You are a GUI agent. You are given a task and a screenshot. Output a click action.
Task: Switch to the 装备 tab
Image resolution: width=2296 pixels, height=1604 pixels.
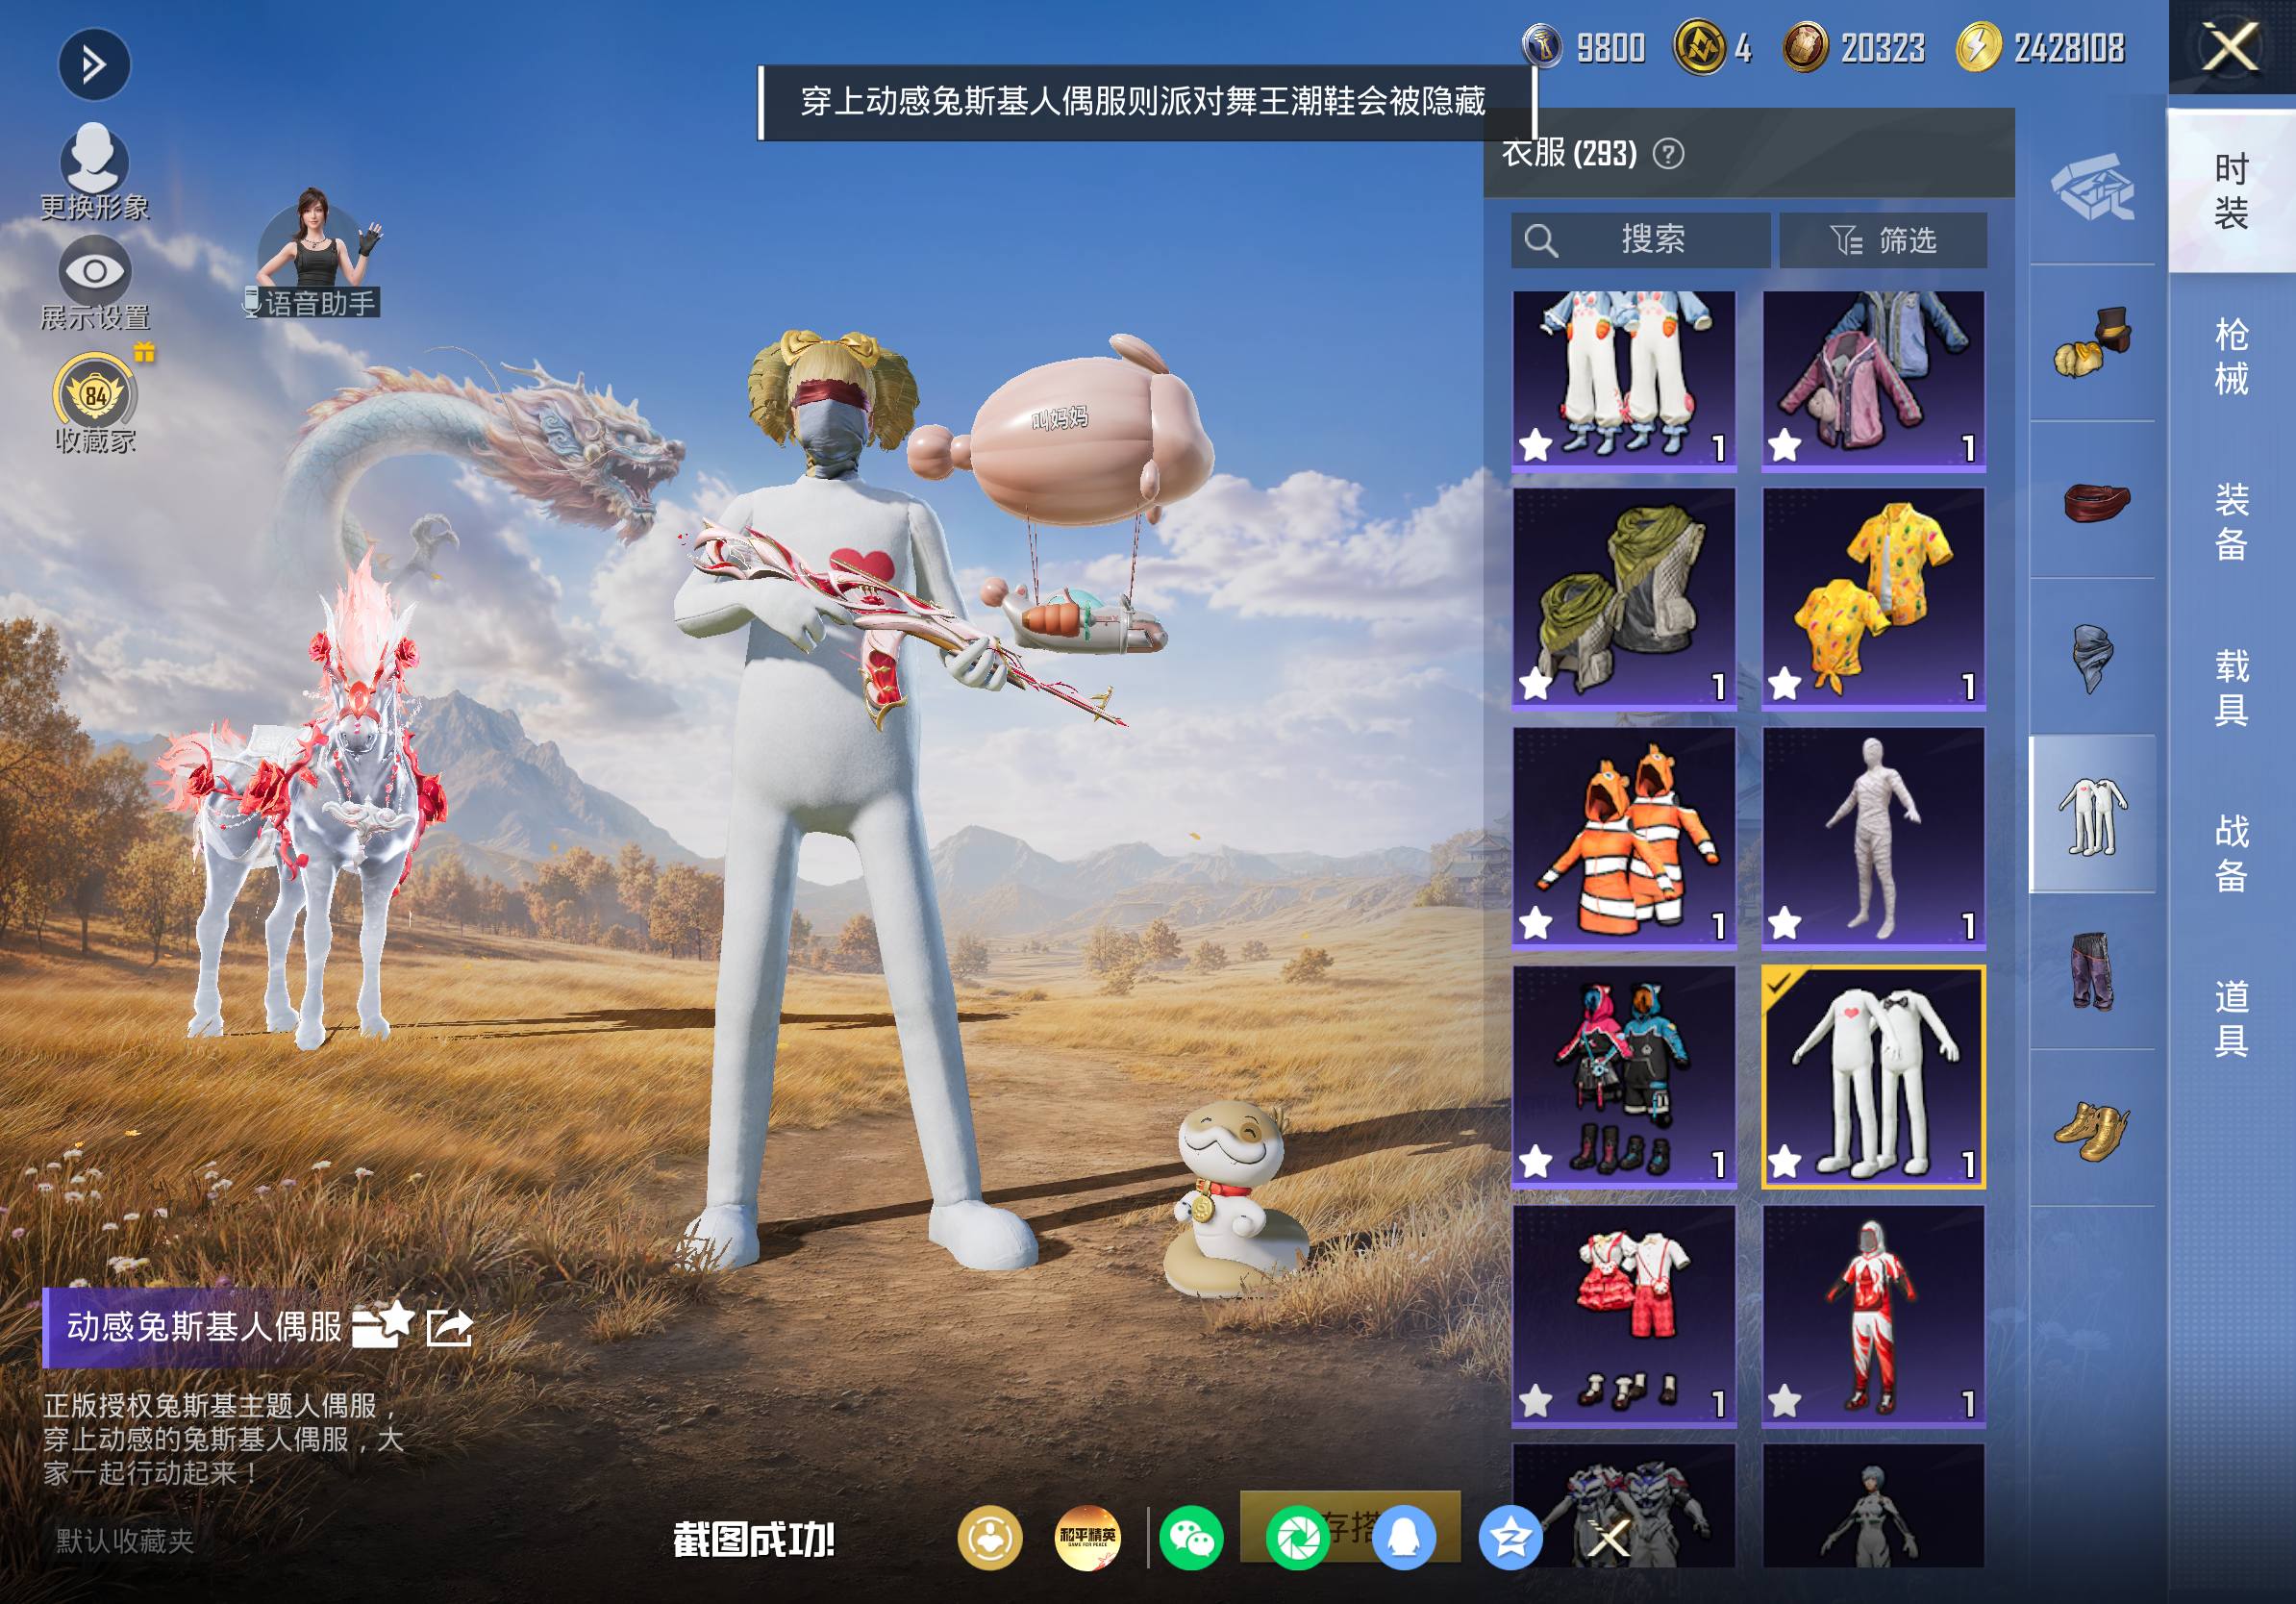tap(2231, 522)
